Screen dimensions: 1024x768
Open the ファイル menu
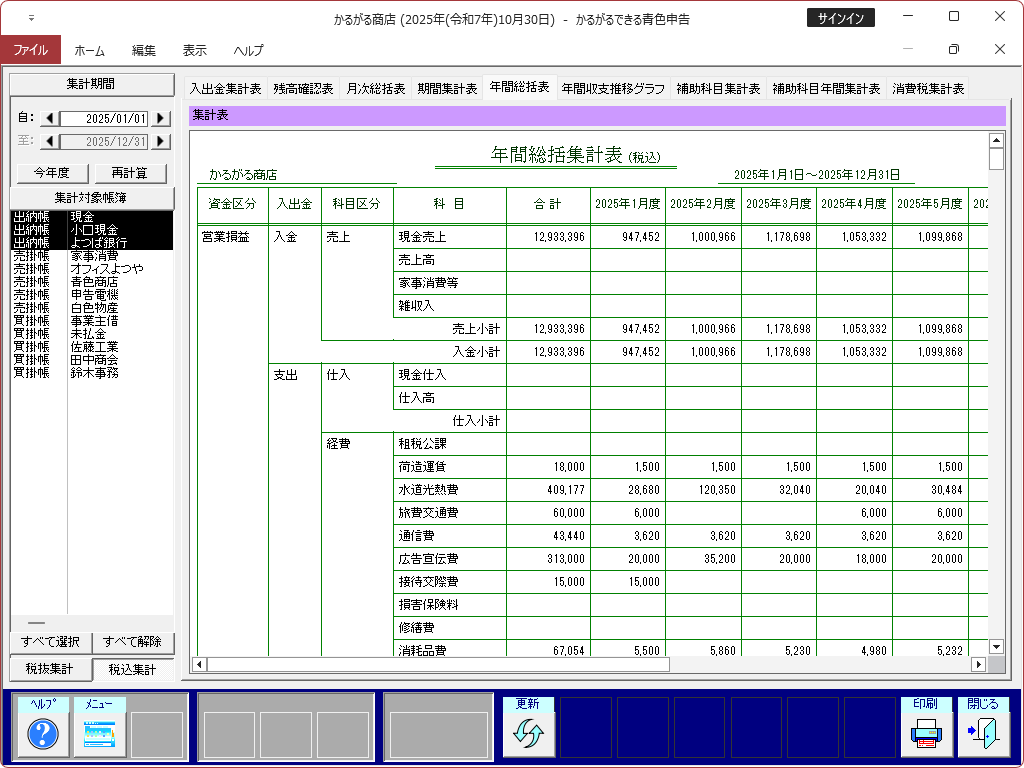pyautogui.click(x=30, y=50)
